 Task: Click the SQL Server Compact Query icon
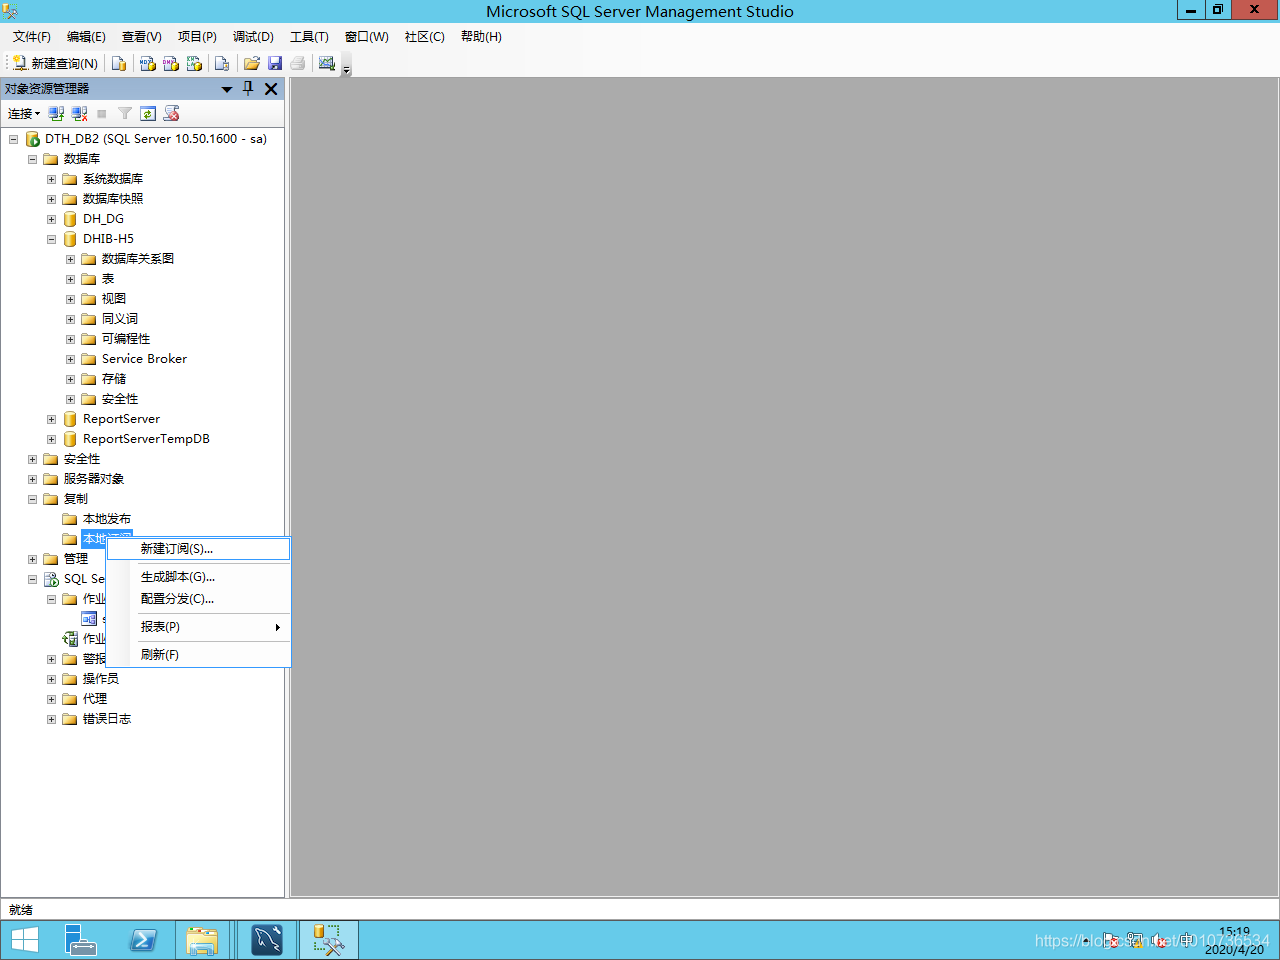222,63
